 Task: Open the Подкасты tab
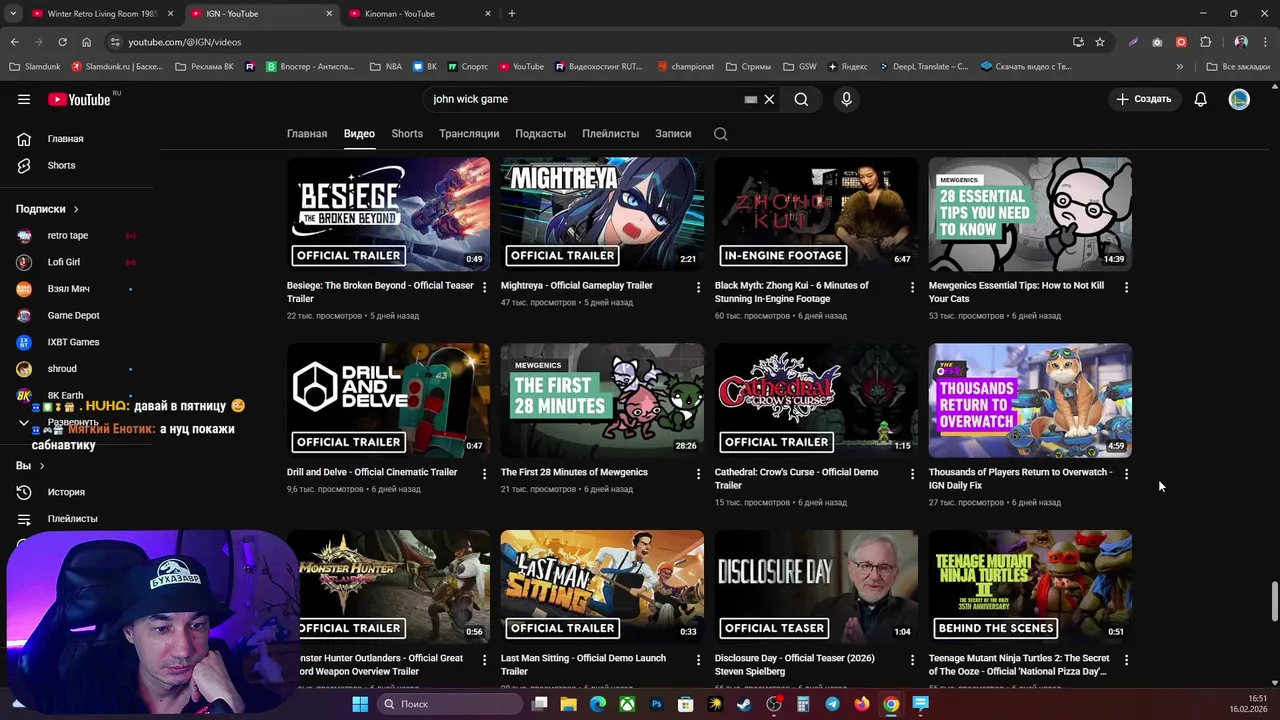(x=540, y=134)
